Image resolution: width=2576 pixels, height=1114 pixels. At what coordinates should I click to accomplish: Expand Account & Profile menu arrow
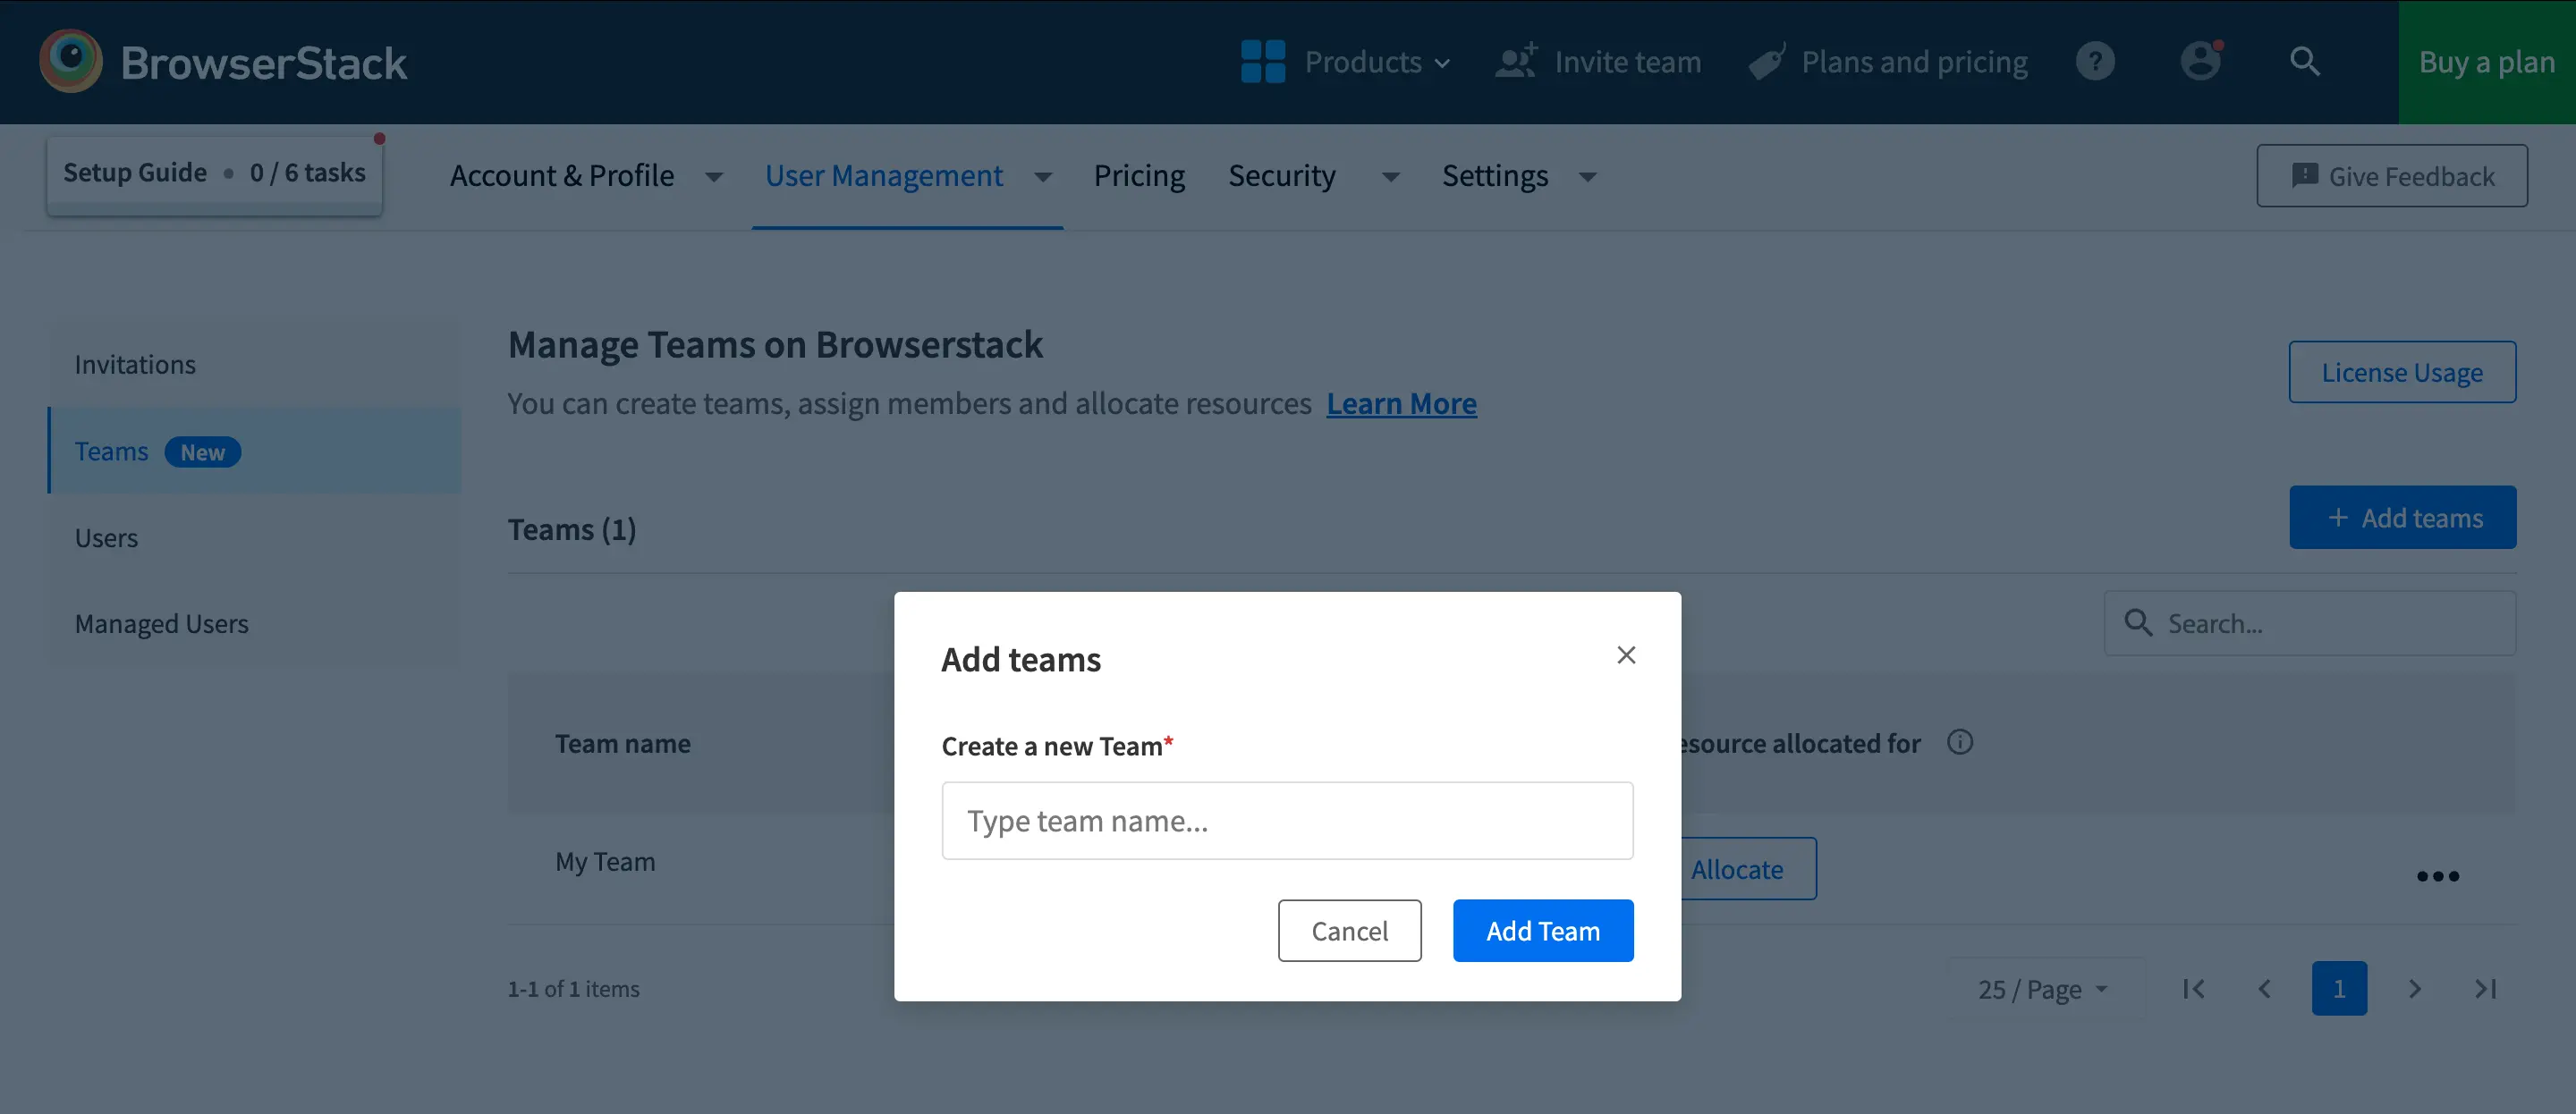click(714, 177)
